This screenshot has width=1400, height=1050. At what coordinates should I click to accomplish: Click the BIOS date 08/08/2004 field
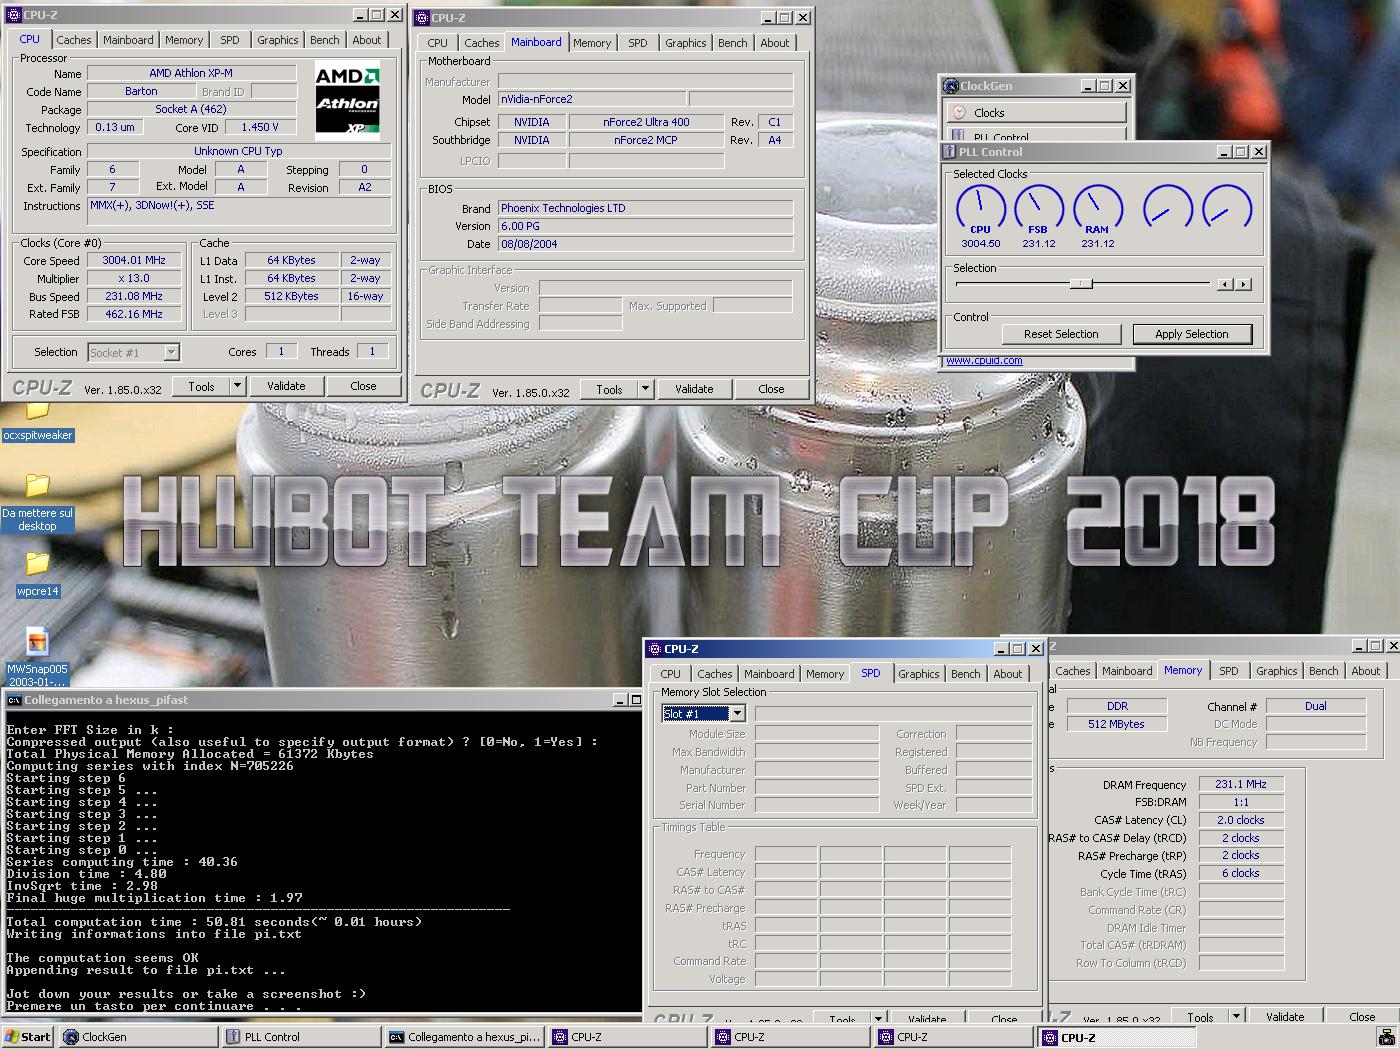click(x=646, y=244)
